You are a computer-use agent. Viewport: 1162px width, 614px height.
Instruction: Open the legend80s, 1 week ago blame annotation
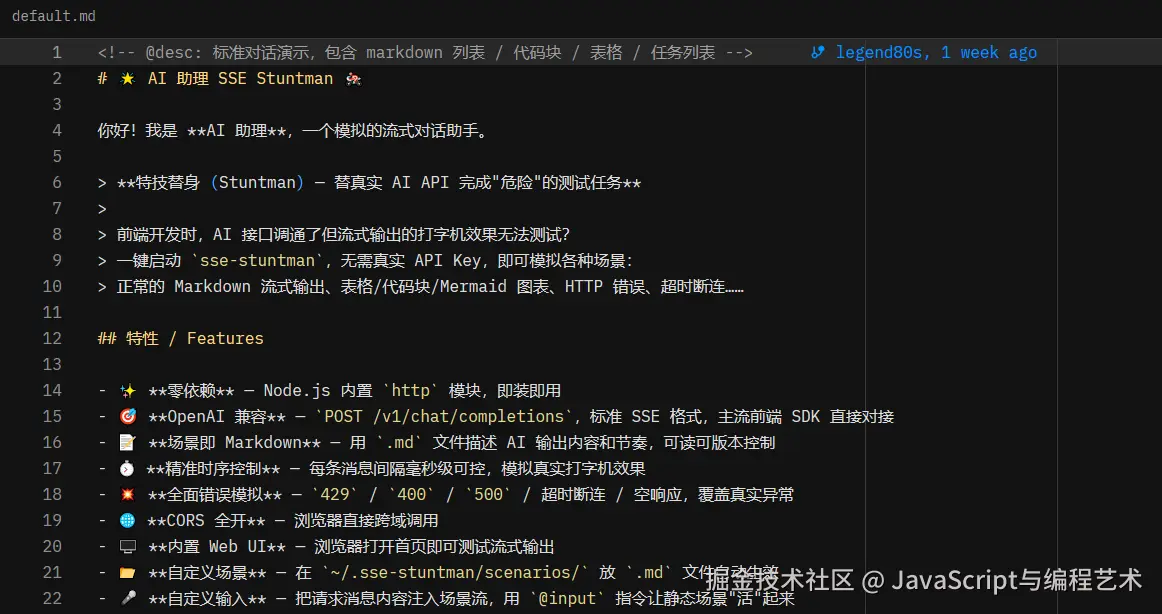pos(936,53)
